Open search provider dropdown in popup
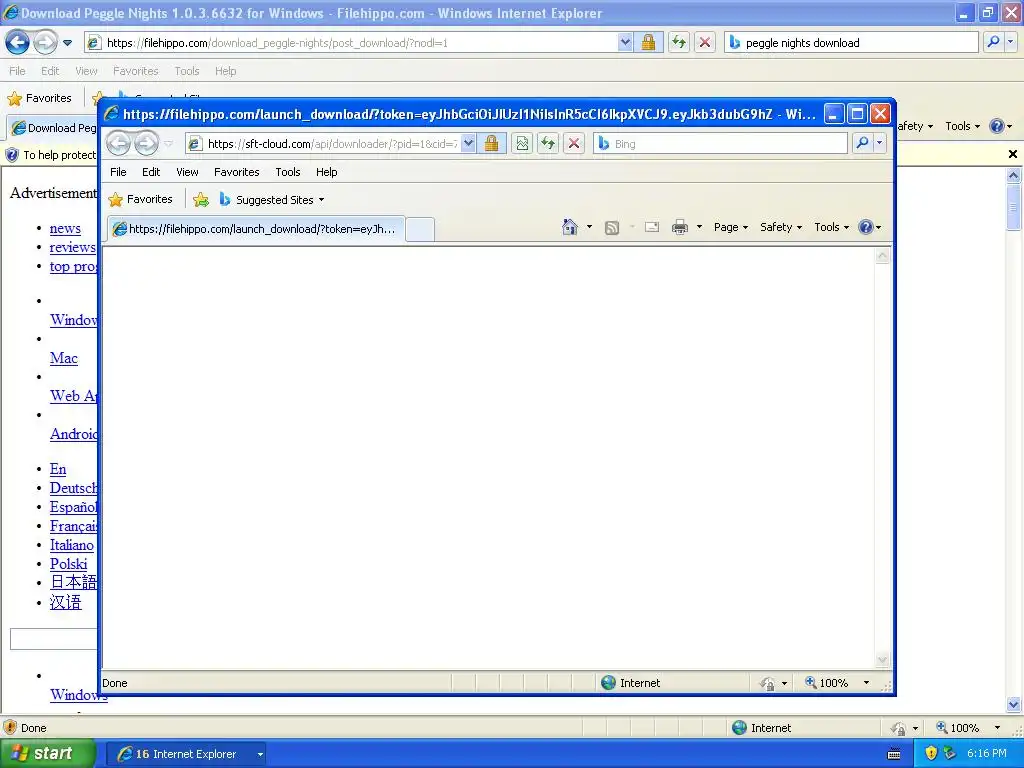The image size is (1024, 768). point(880,143)
